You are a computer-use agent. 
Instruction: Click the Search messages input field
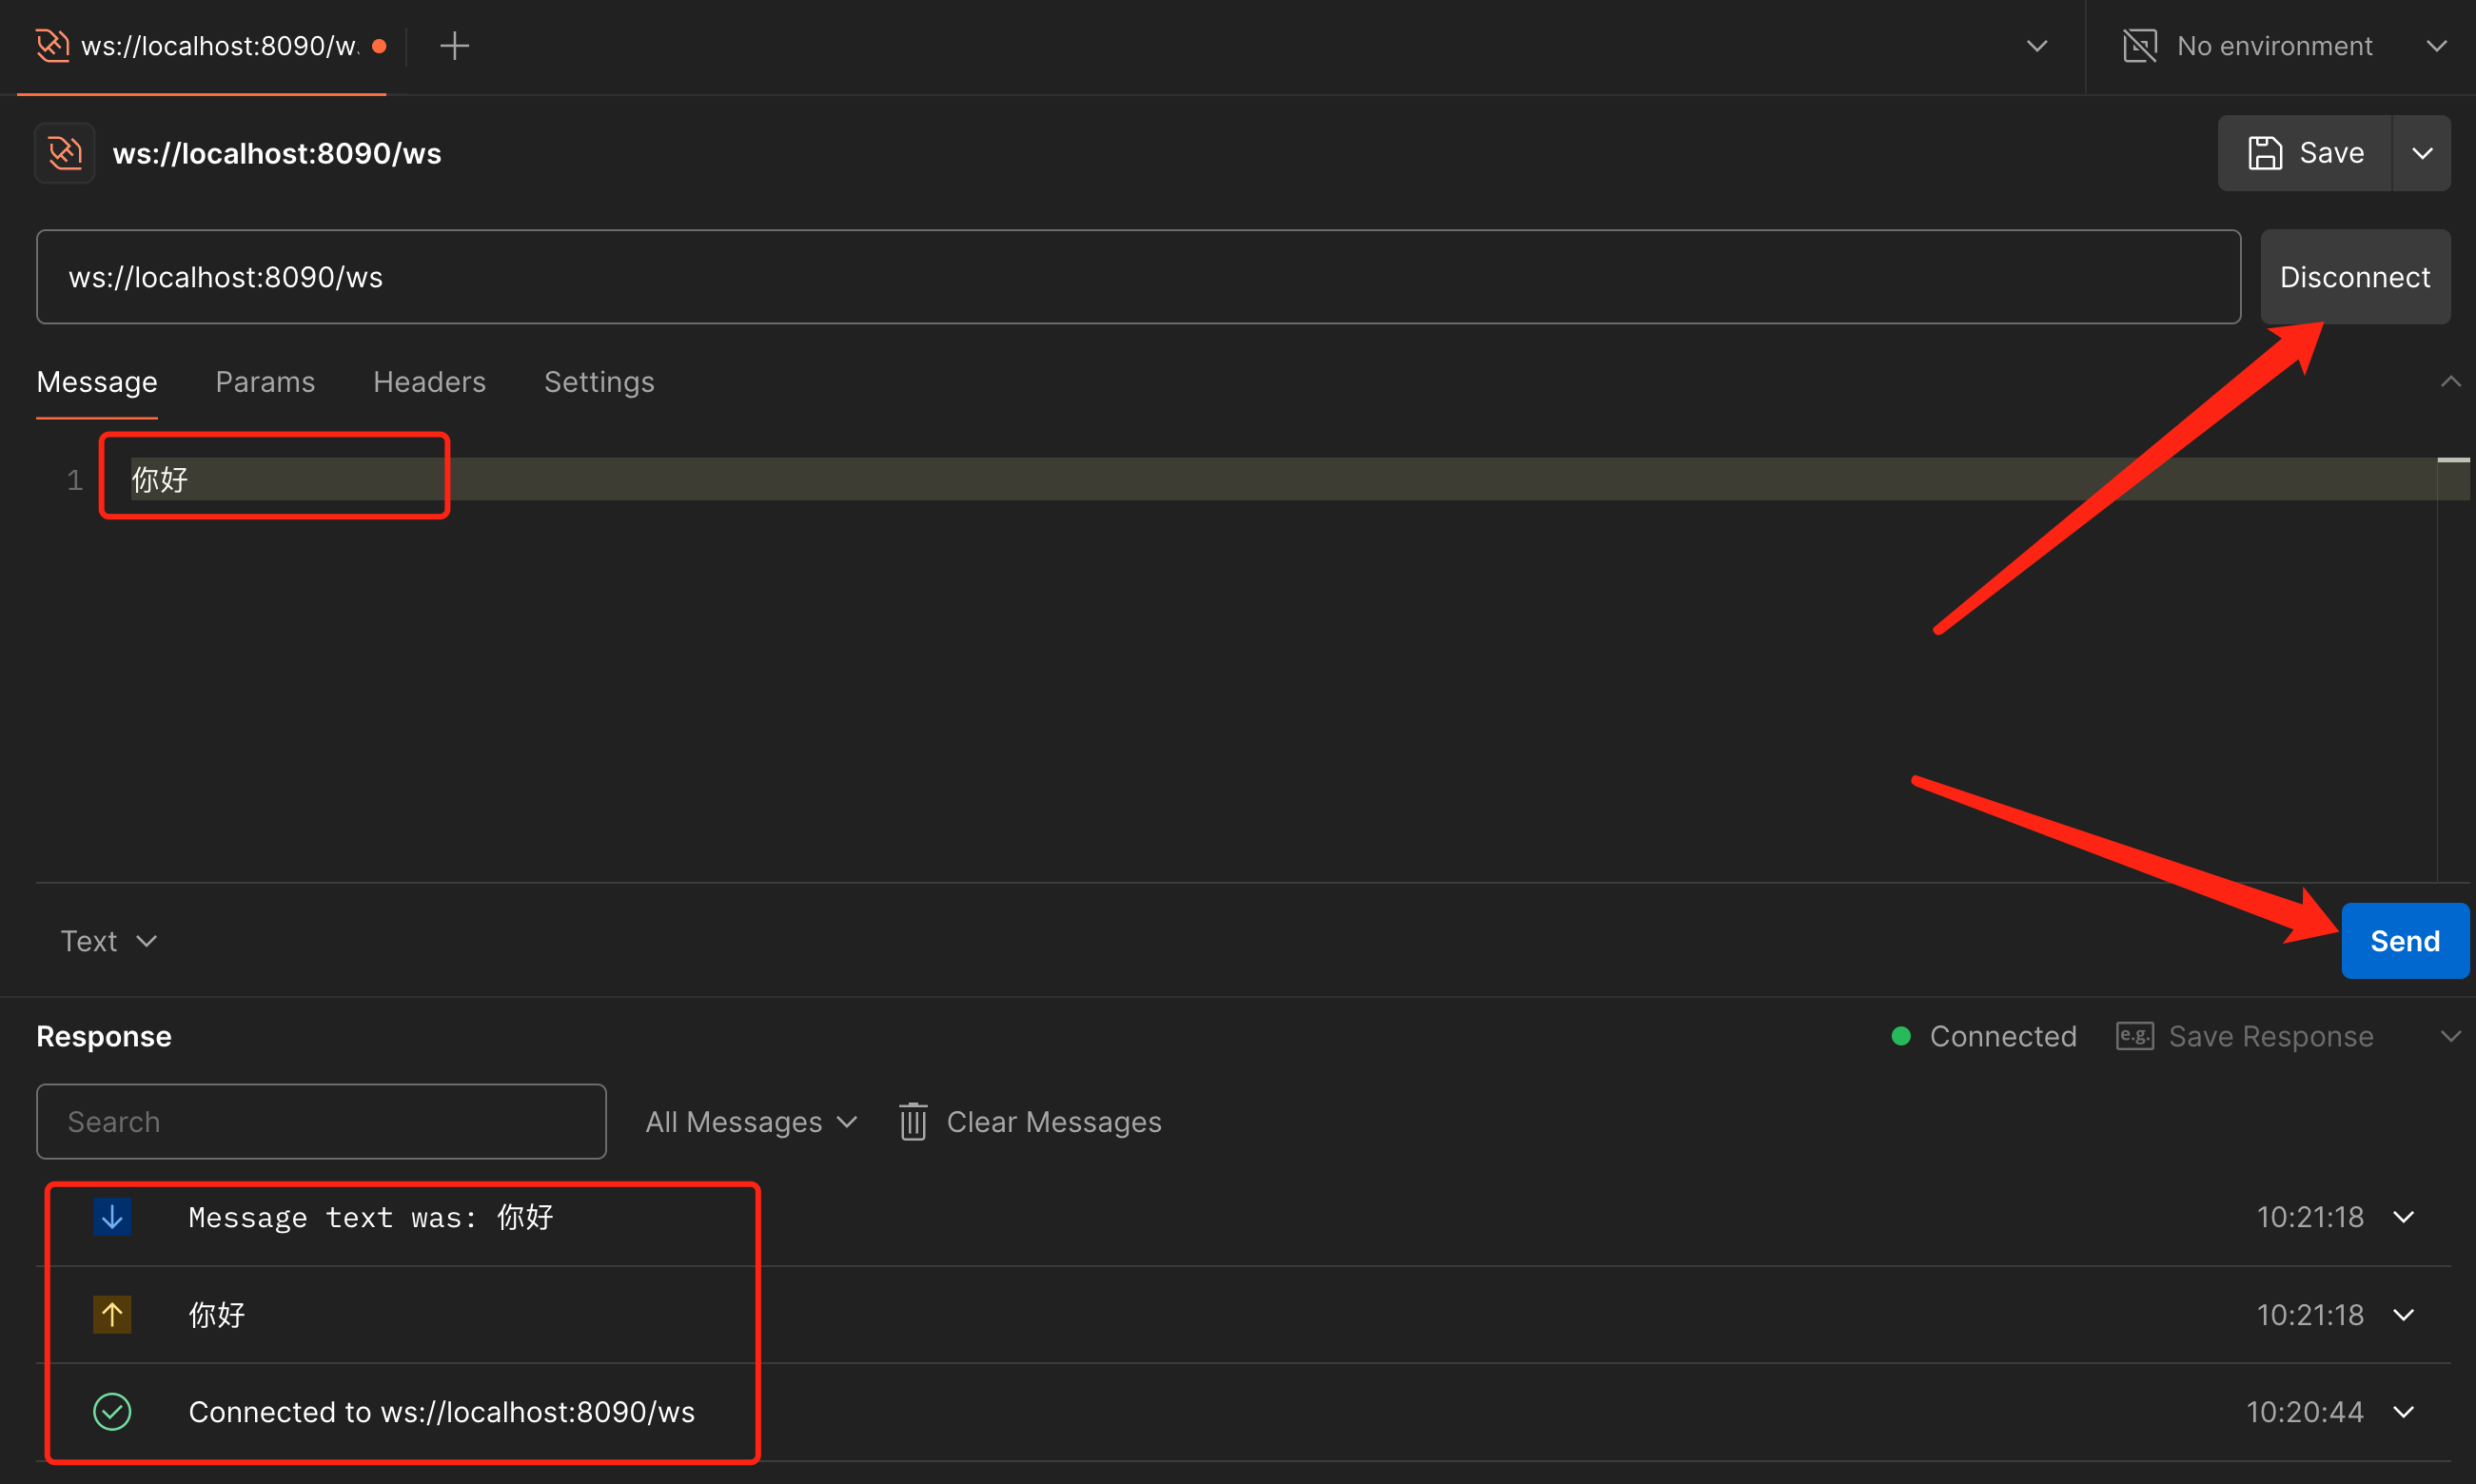pyautogui.click(x=321, y=1122)
